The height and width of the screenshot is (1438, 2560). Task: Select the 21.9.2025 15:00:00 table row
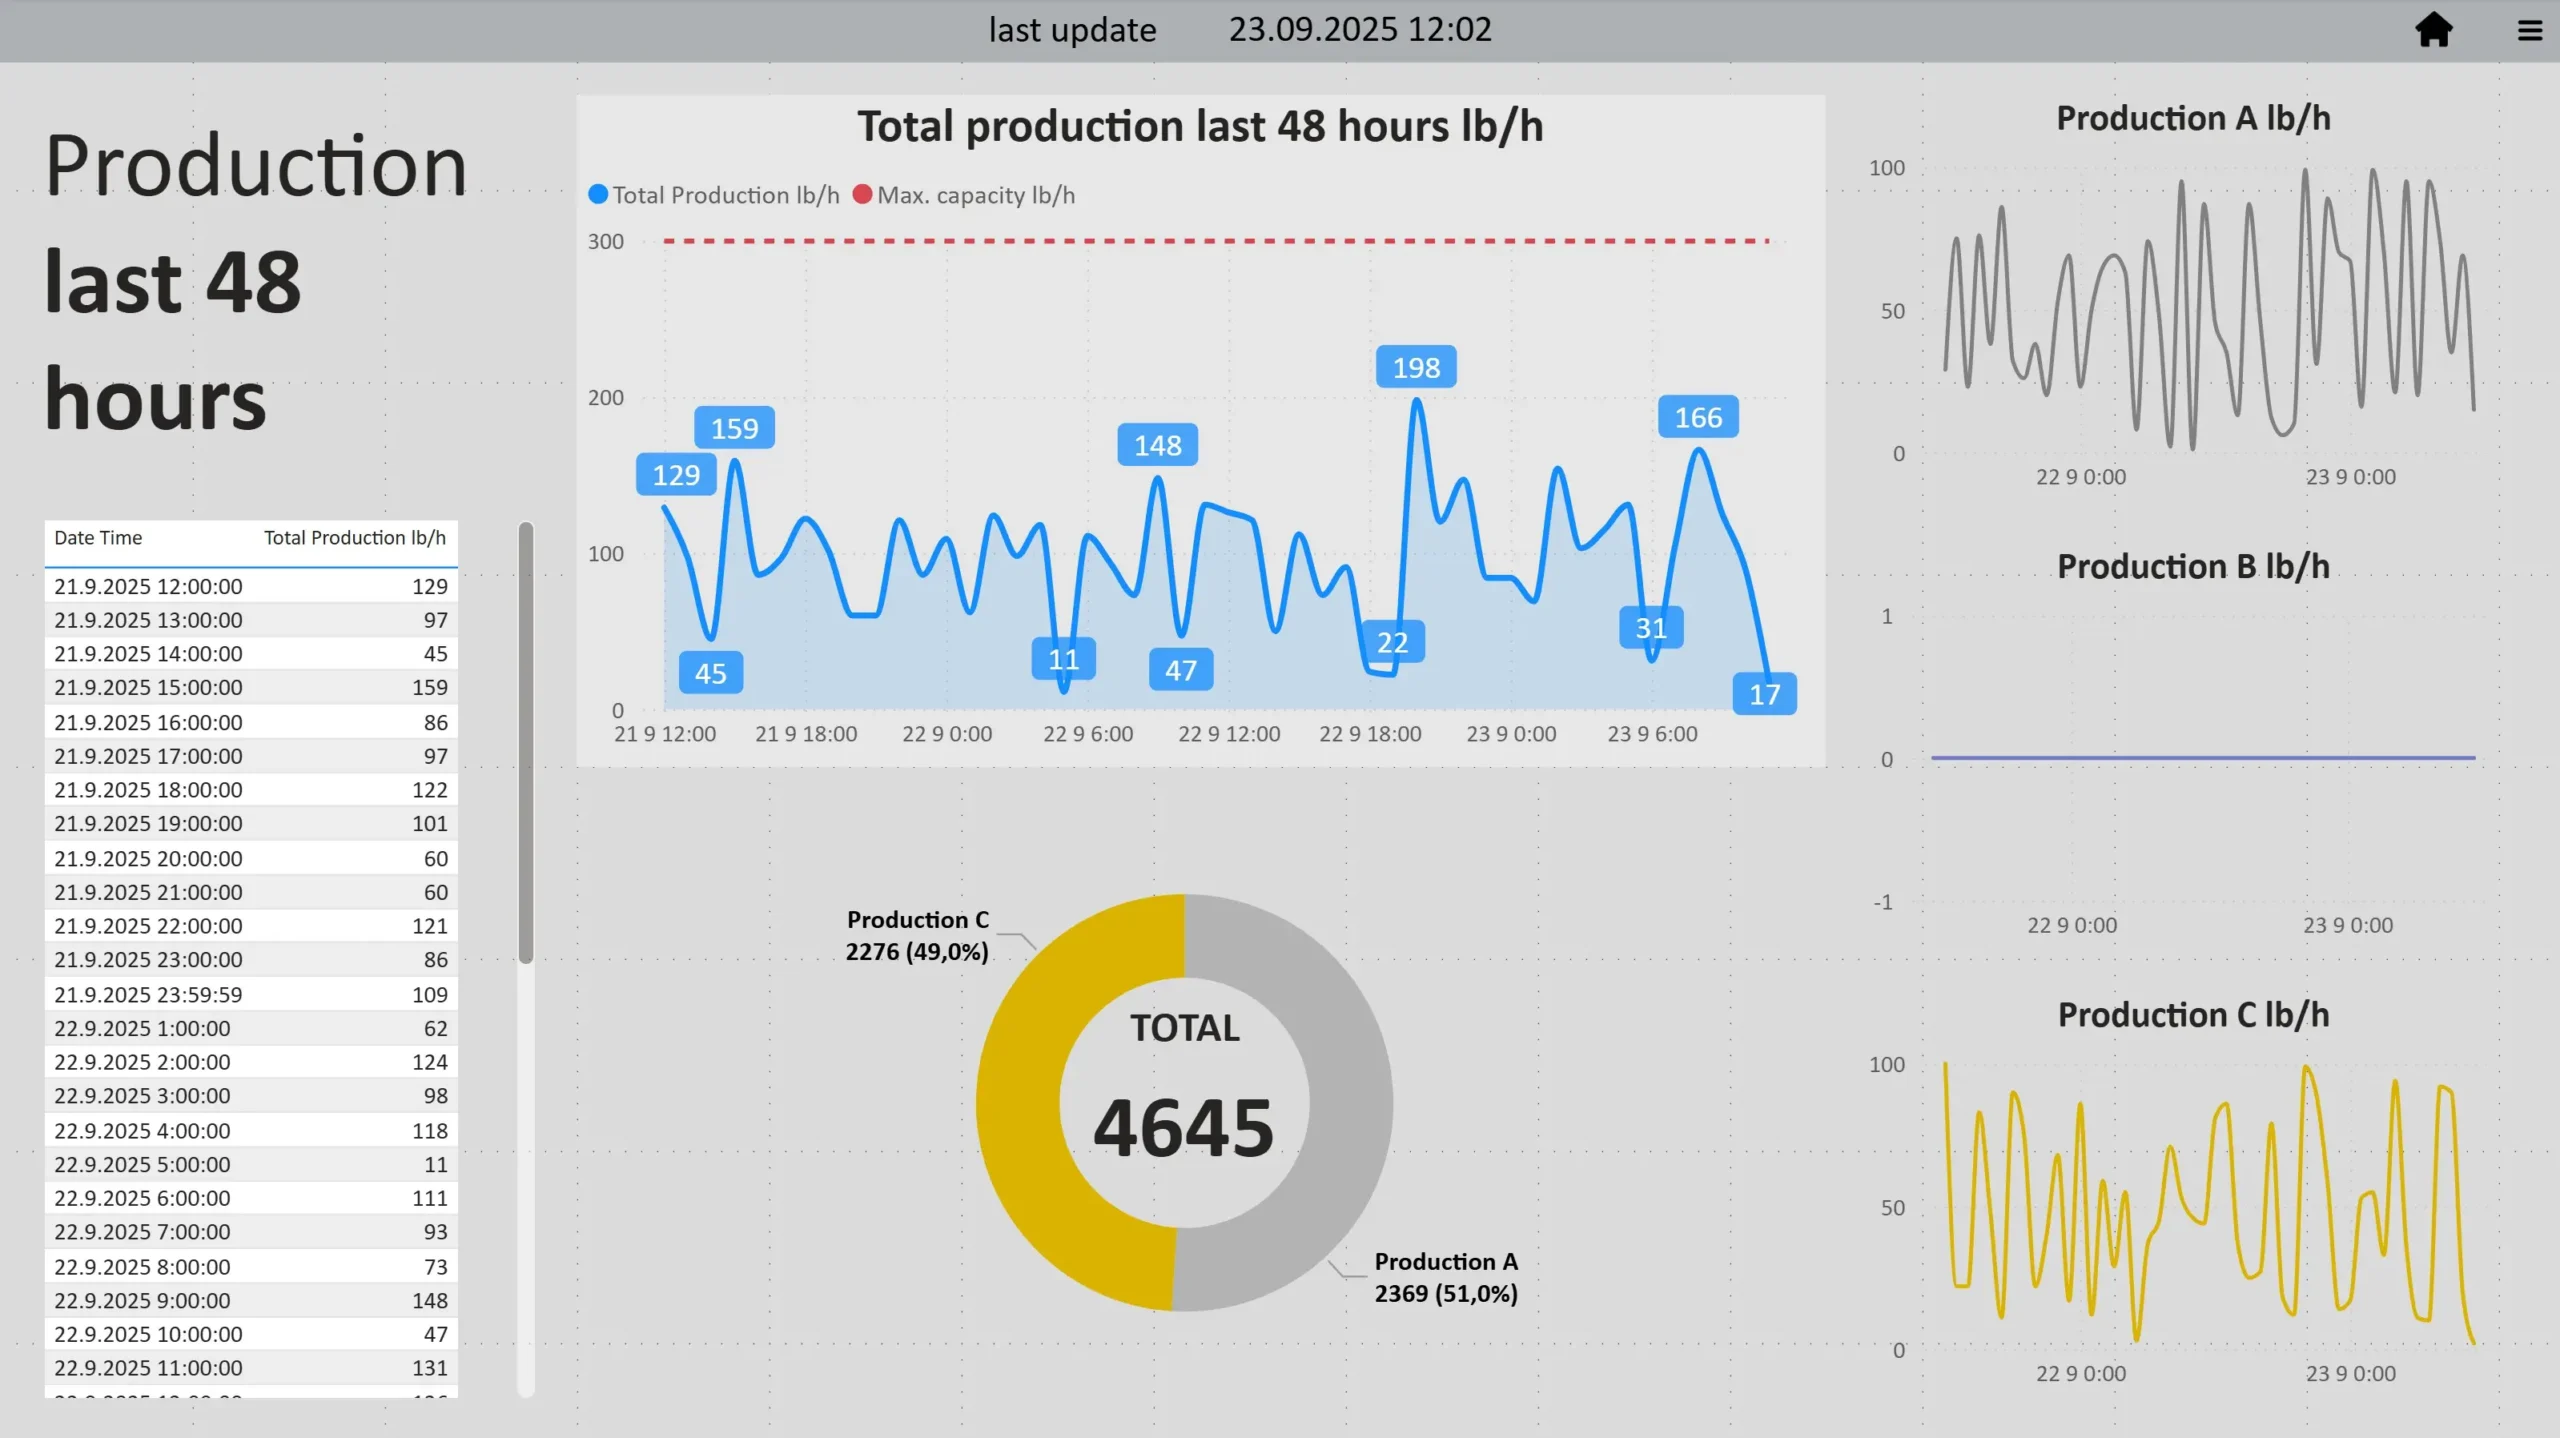coord(250,688)
